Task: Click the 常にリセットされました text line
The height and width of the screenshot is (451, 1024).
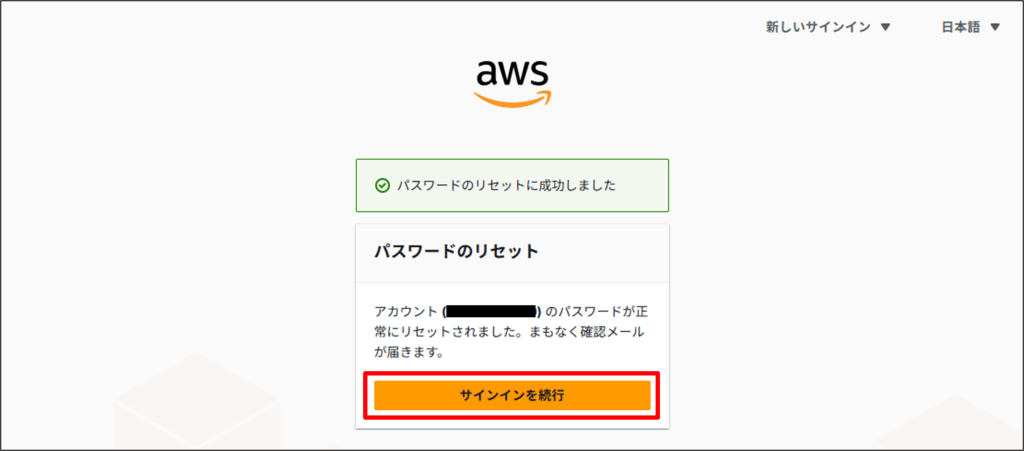Action: click(440, 332)
